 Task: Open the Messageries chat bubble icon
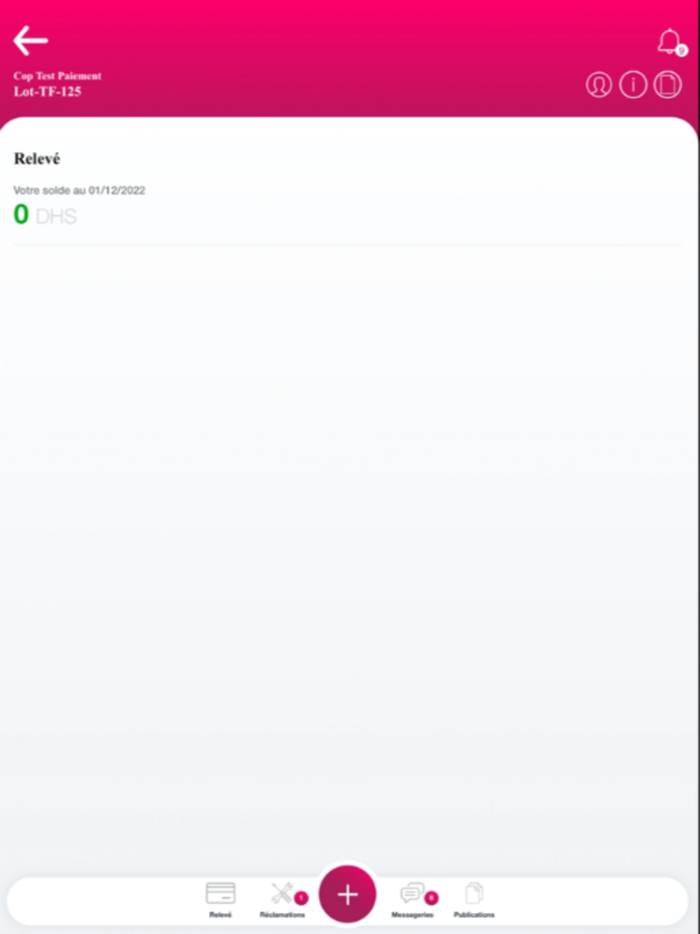(x=412, y=893)
